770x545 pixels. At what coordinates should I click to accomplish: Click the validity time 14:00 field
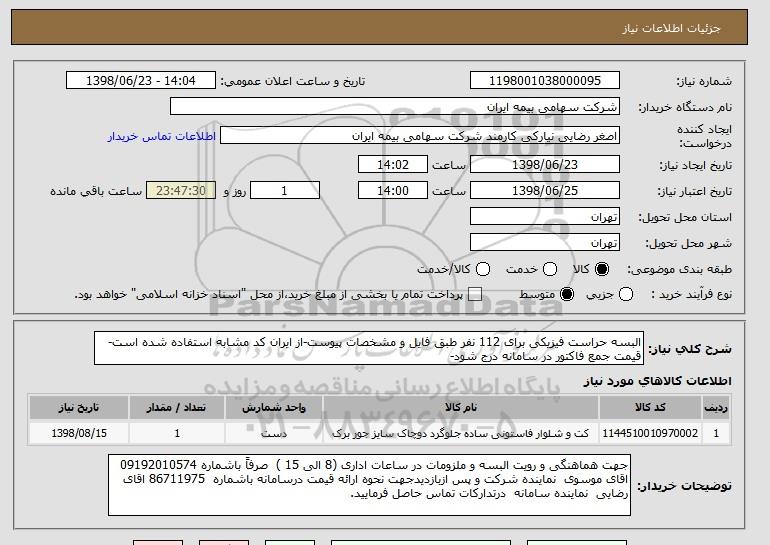[x=393, y=191]
